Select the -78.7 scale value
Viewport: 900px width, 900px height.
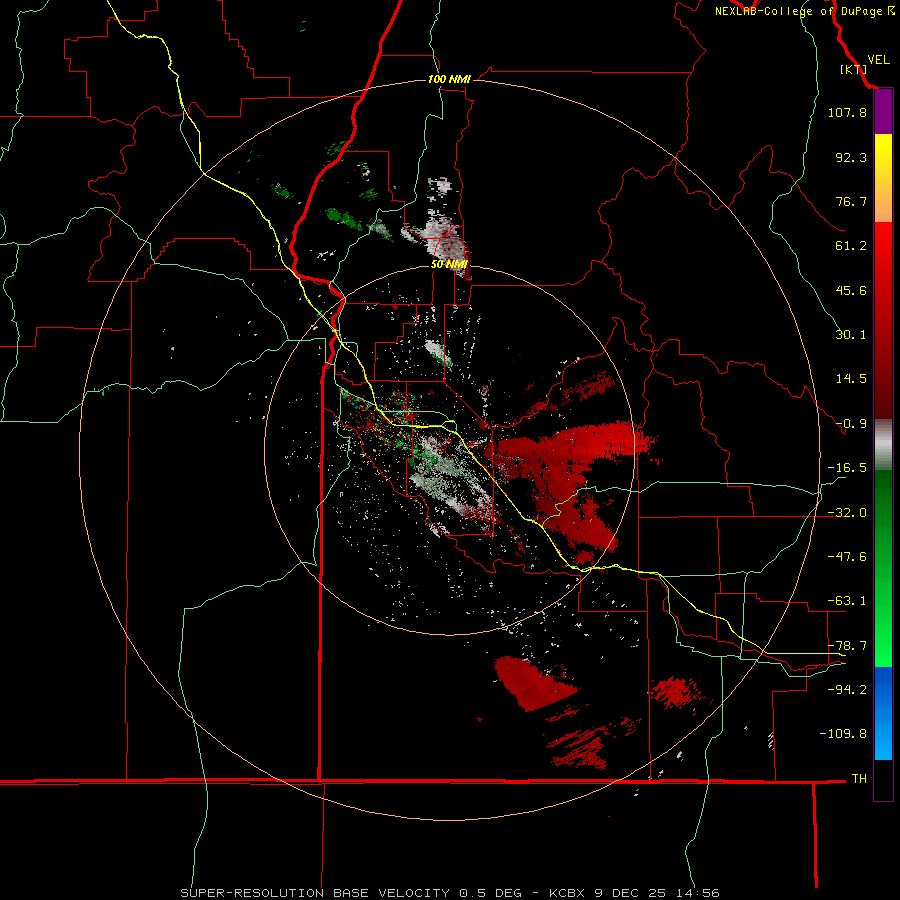click(847, 646)
